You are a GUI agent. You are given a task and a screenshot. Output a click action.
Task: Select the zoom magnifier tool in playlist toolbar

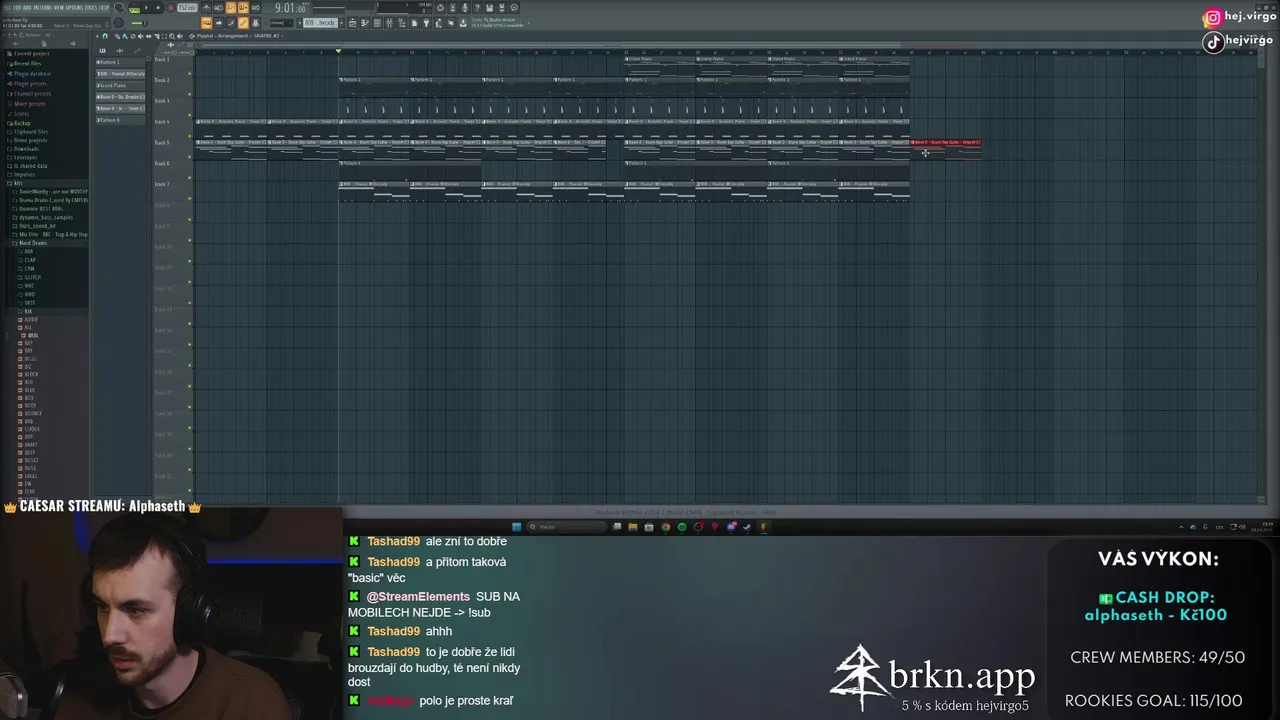(x=172, y=36)
